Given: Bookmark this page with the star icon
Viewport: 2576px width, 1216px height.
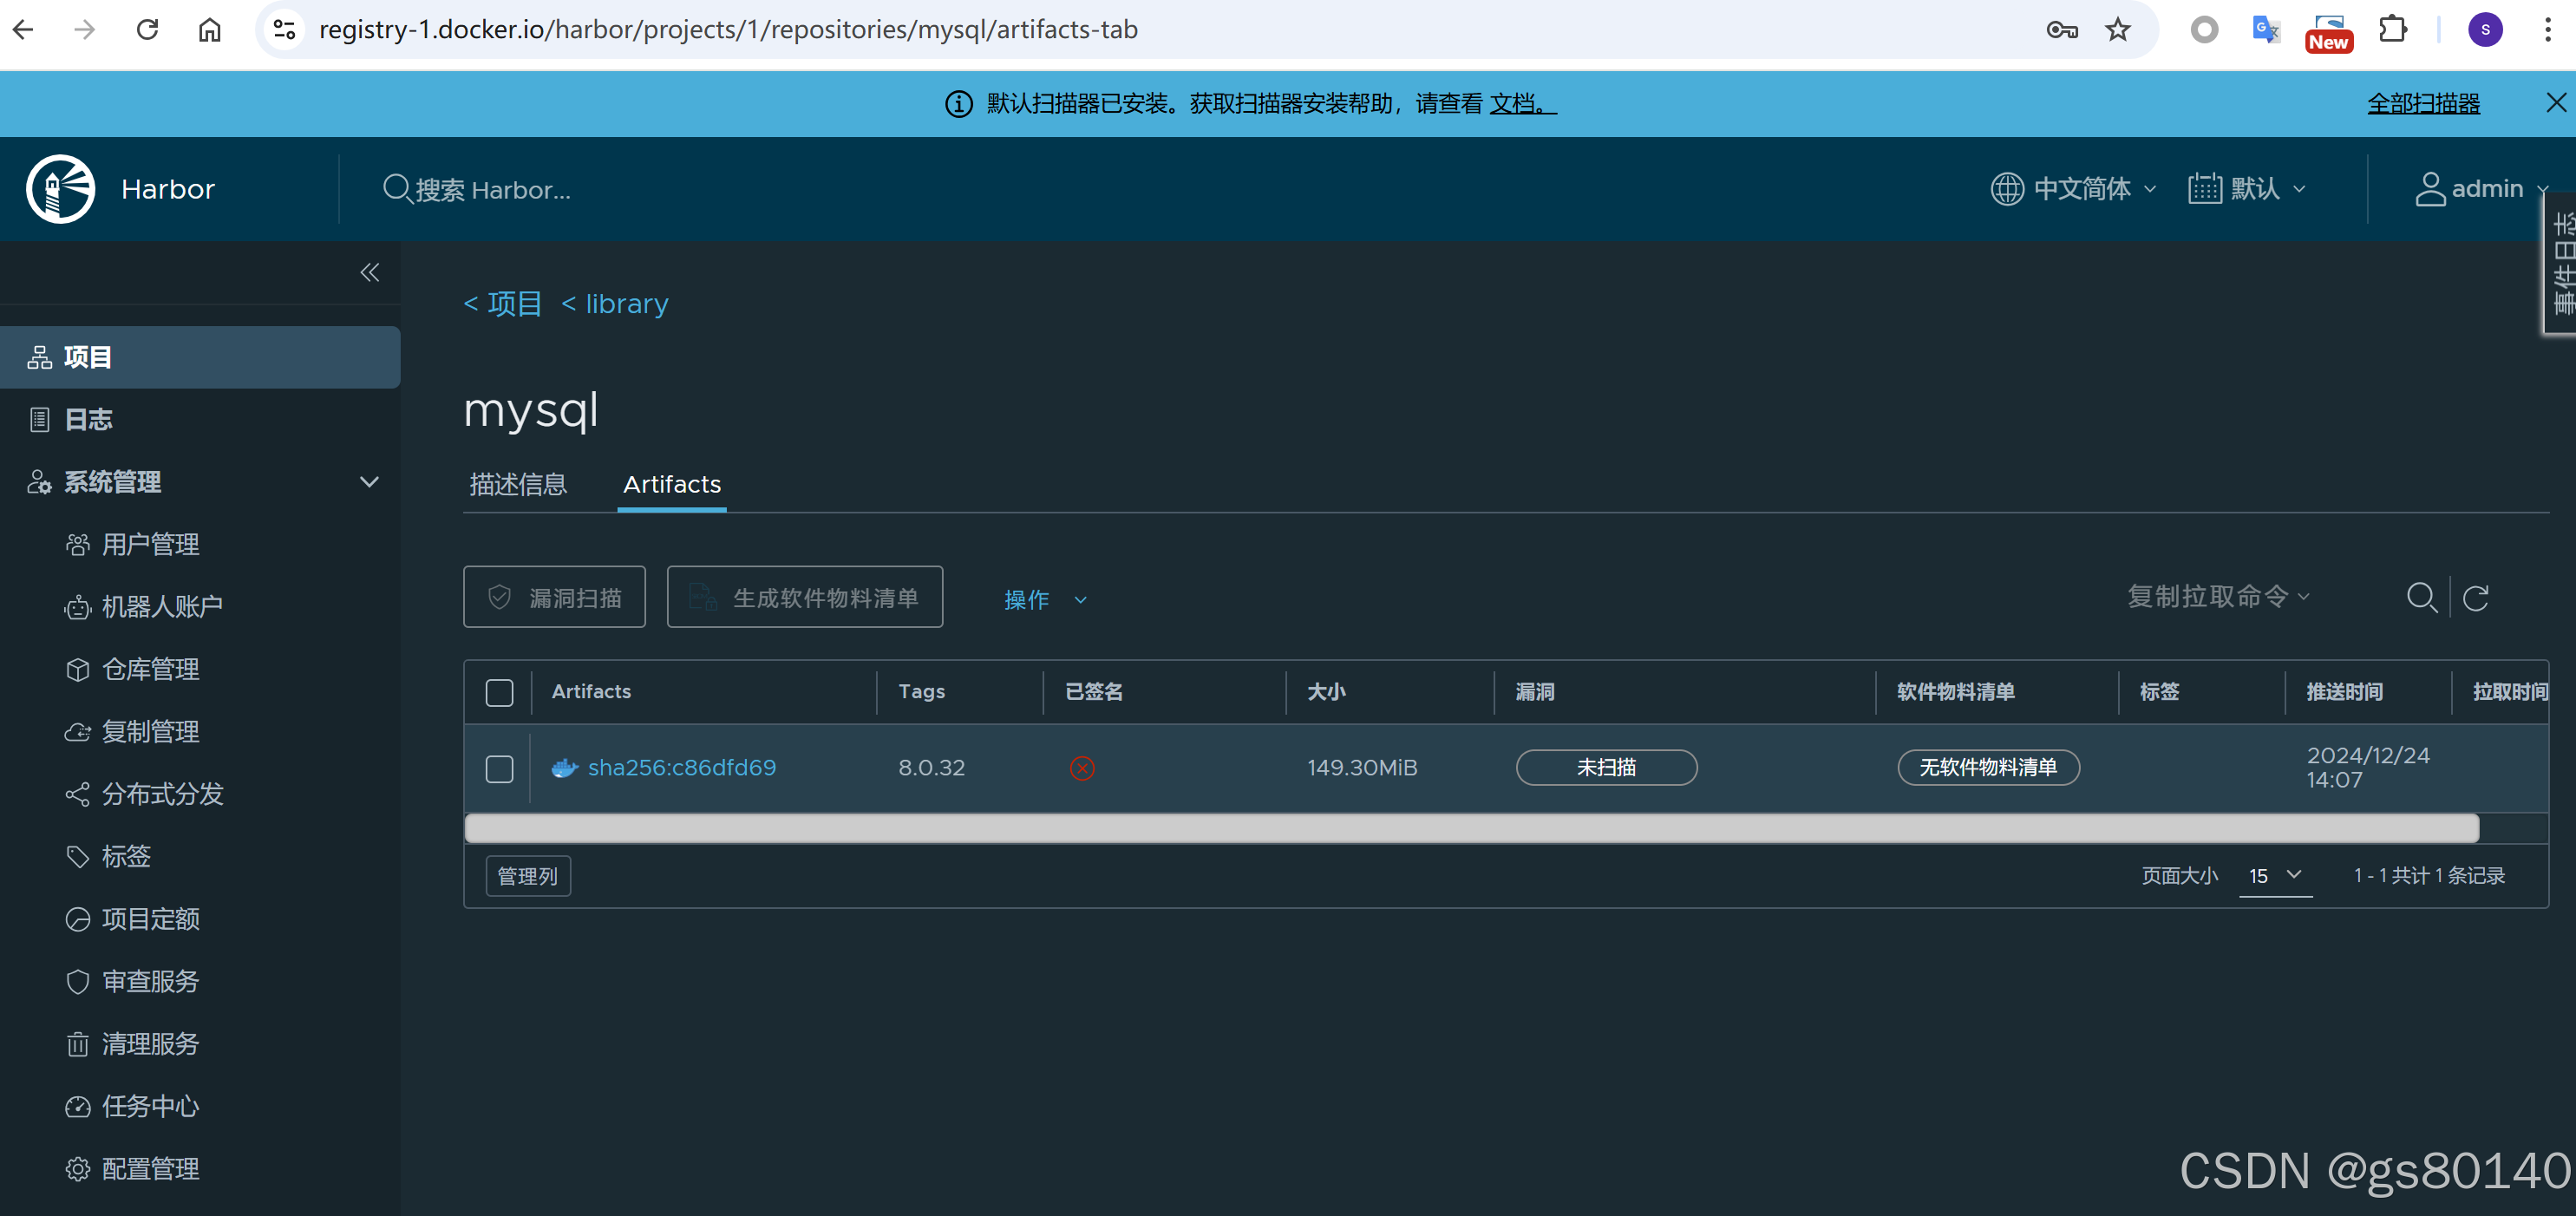Looking at the screenshot, I should (2117, 30).
